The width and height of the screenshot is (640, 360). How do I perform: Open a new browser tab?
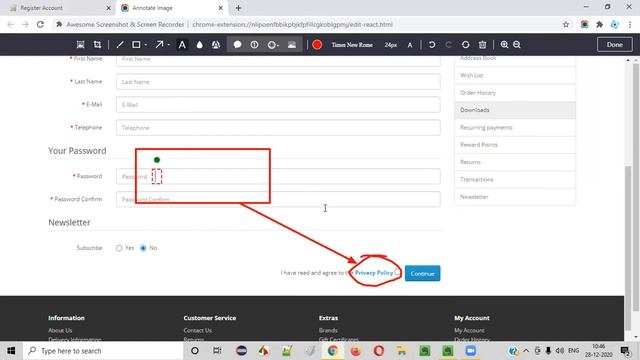[x=238, y=8]
